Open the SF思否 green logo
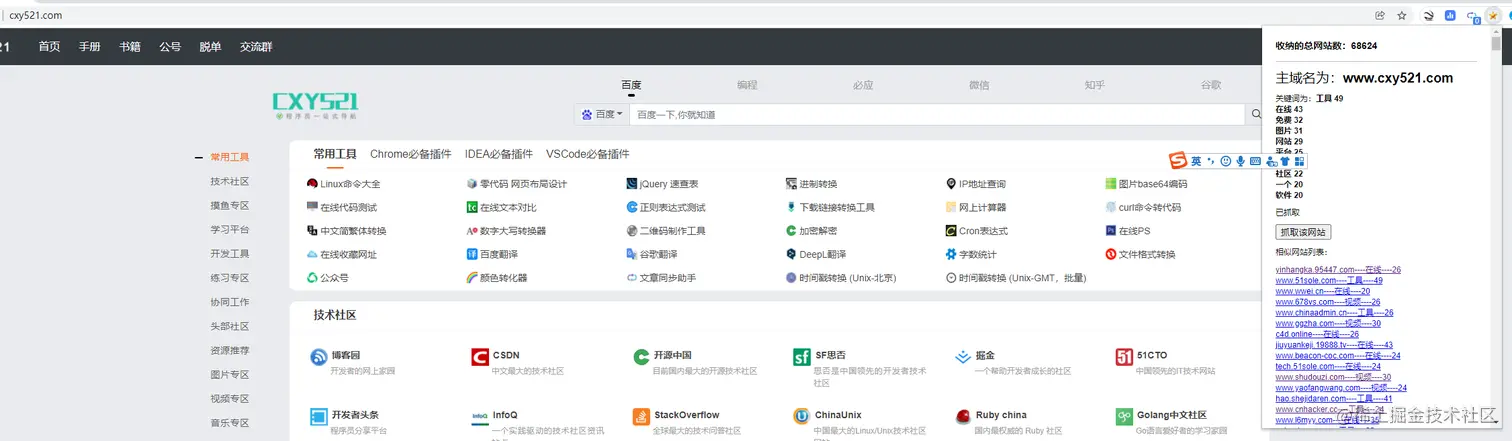 802,357
